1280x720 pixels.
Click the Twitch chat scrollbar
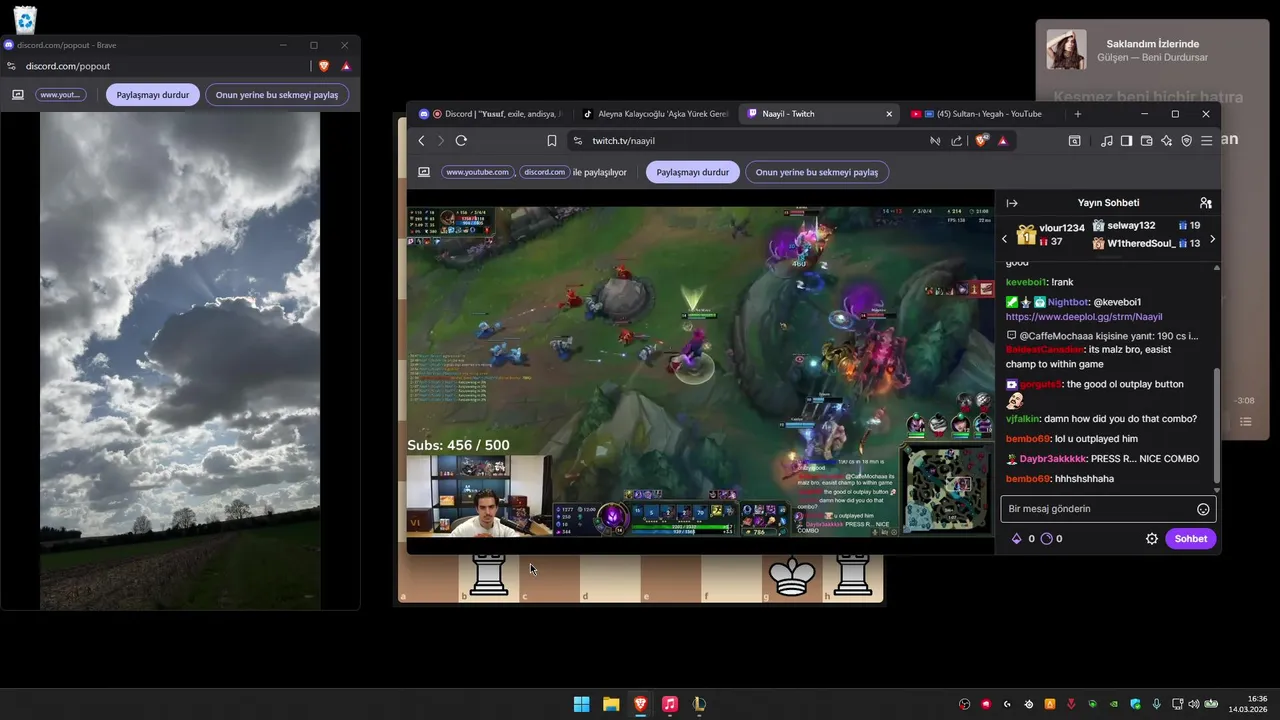(x=1217, y=425)
